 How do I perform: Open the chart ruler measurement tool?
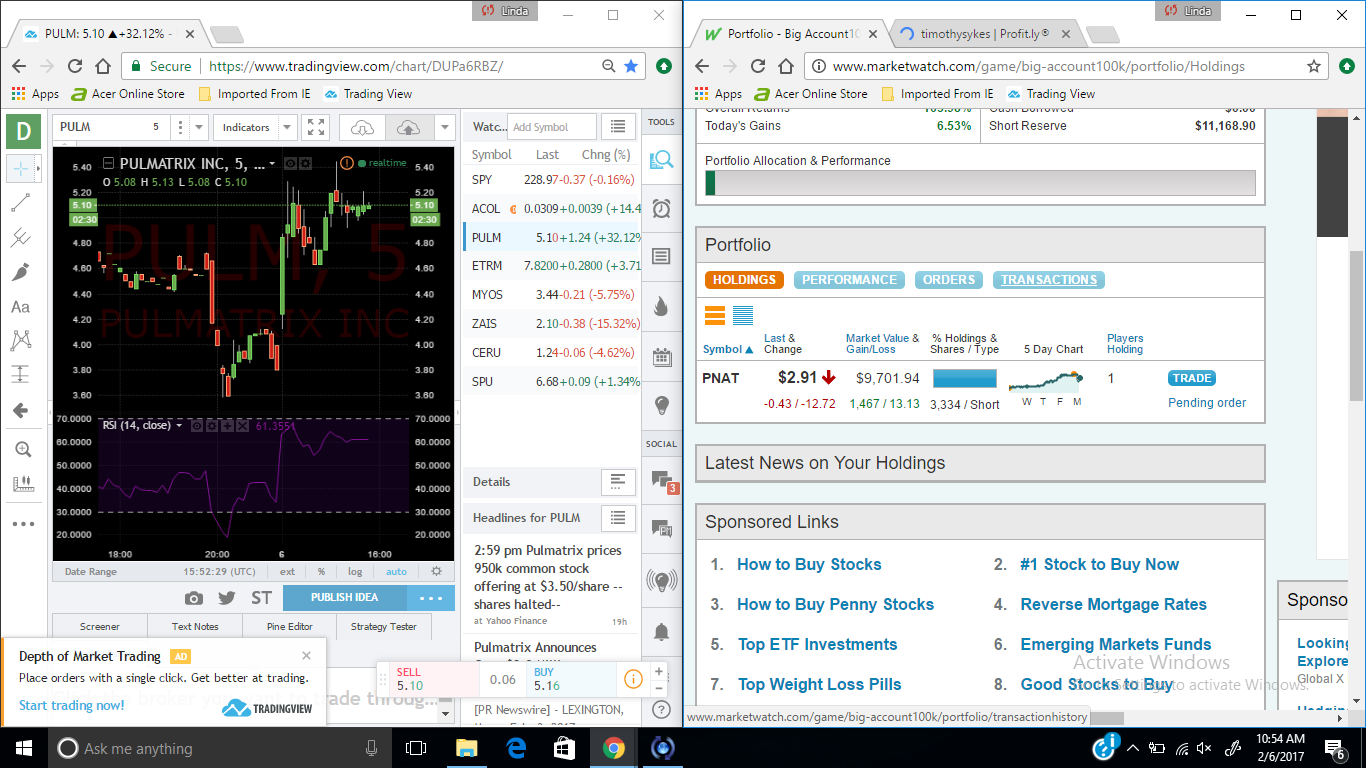pos(22,484)
